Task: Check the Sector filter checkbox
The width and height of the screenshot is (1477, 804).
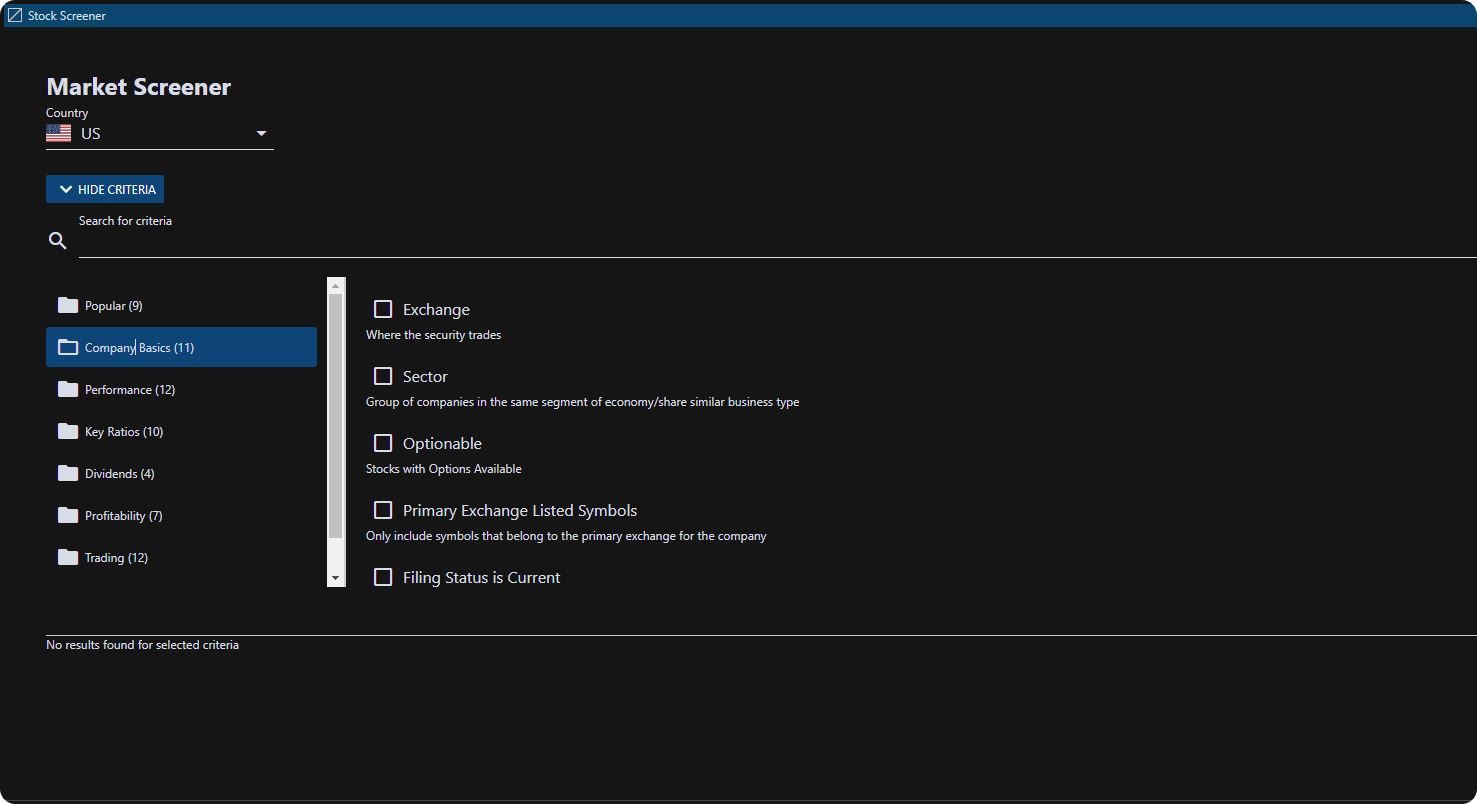Action: click(x=383, y=376)
